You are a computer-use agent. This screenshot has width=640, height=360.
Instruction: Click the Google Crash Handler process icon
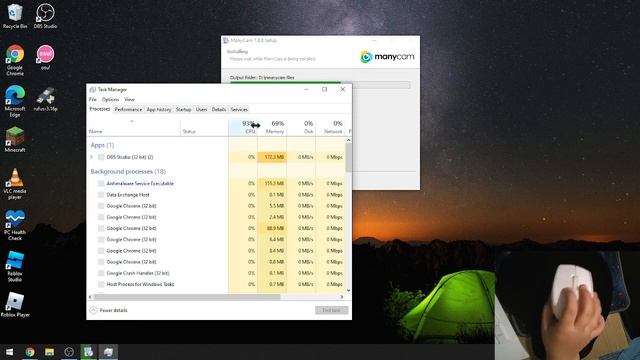[x=101, y=273]
